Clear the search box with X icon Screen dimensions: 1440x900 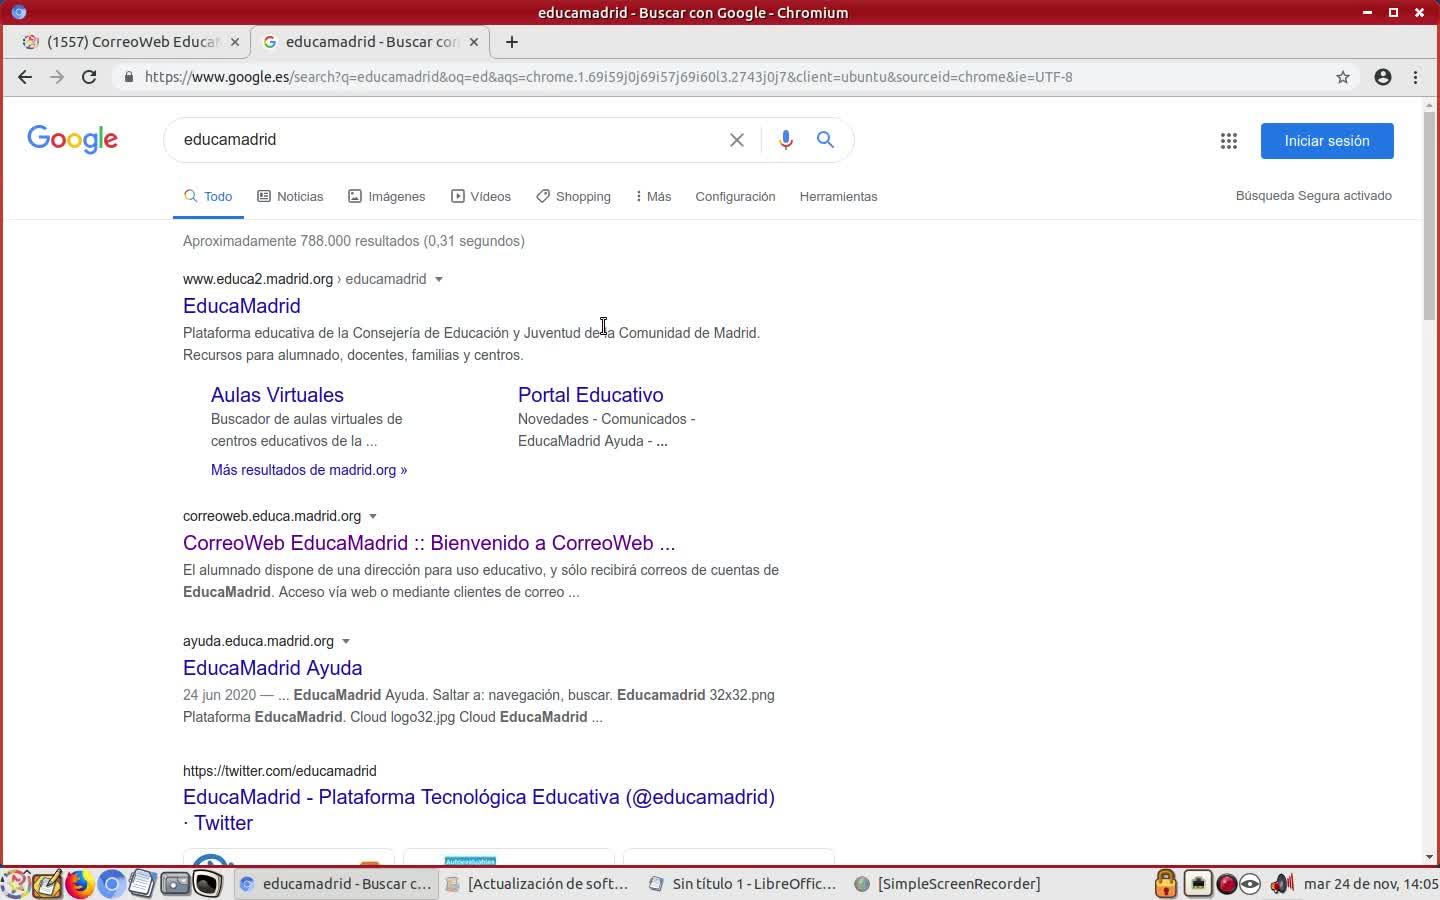click(737, 140)
